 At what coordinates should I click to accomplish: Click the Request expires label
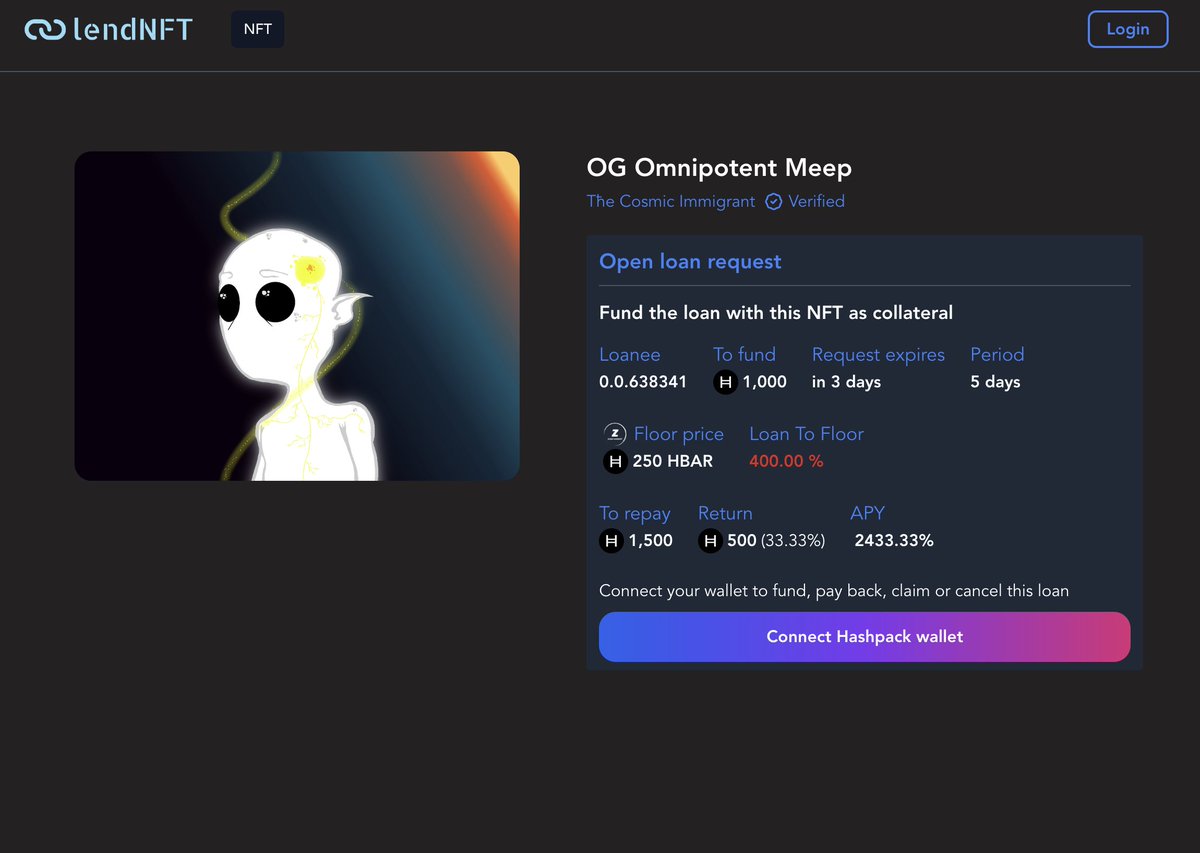pos(878,355)
